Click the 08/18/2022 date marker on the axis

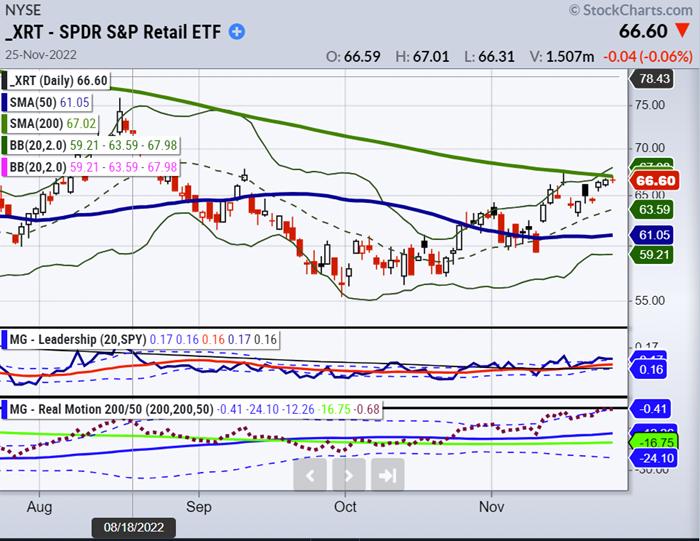[x=134, y=525]
